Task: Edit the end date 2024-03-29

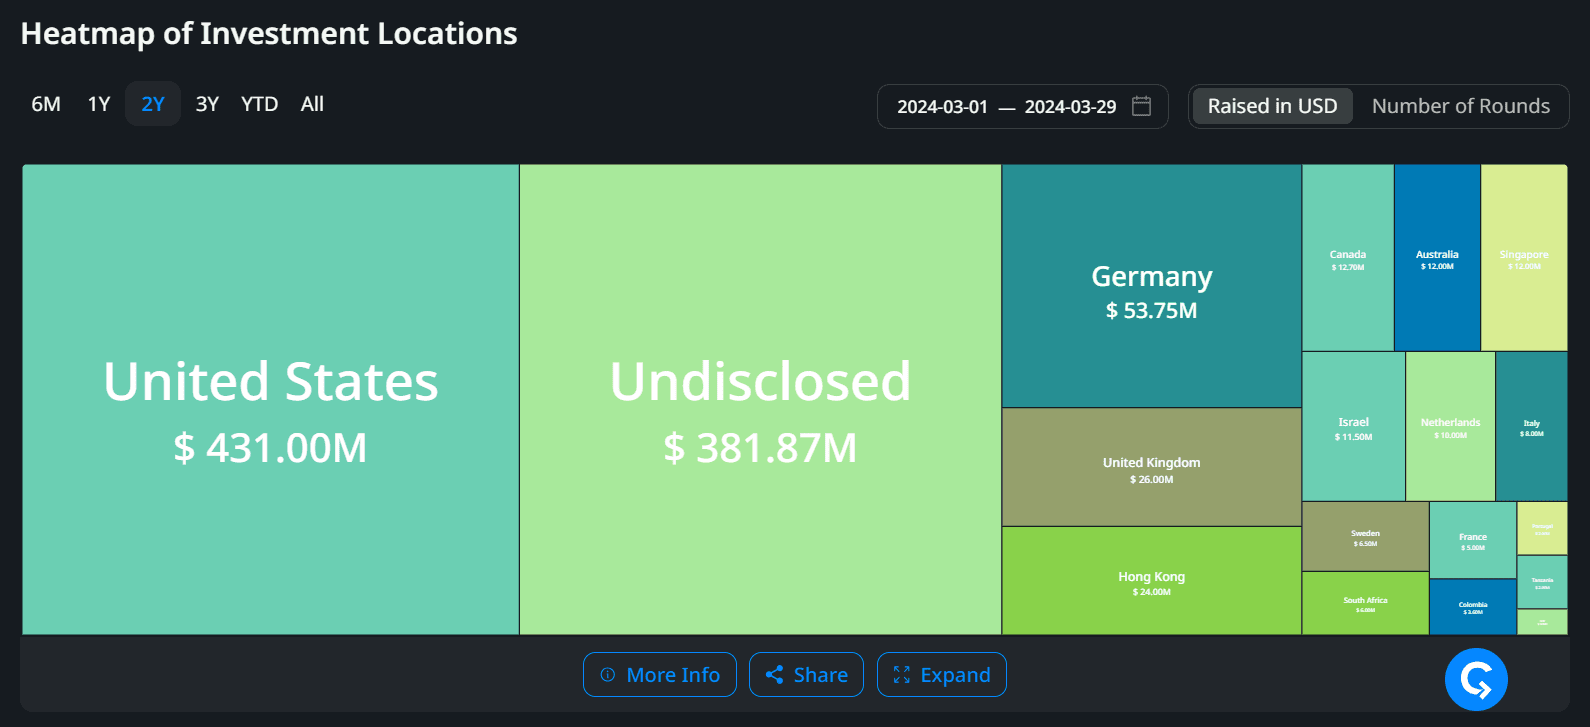Action: click(x=1070, y=107)
